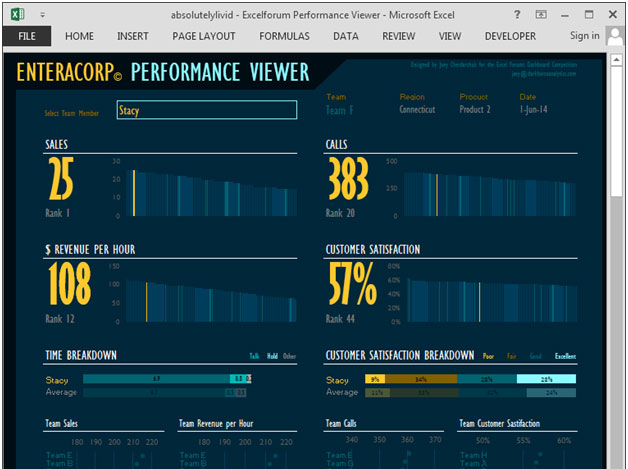Click the PERFORMANCE VIEWER title text
The height and width of the screenshot is (469, 628).
(220, 72)
